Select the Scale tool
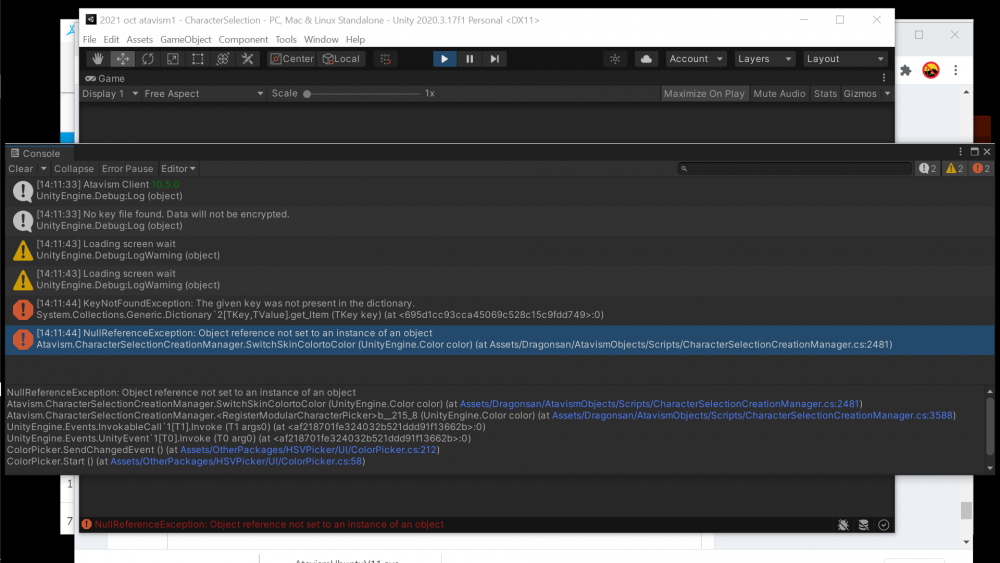Viewport: 1000px width, 563px height. coord(172,59)
